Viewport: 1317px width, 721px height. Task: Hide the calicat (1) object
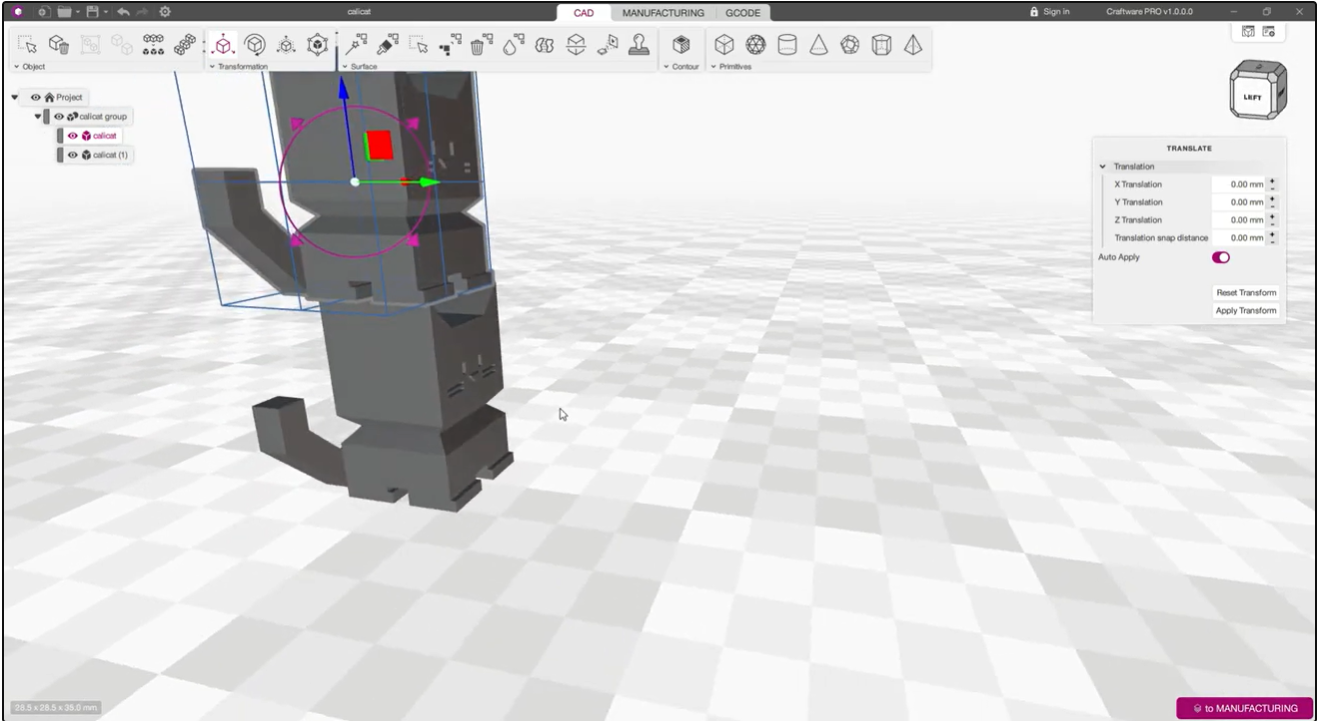coord(72,155)
